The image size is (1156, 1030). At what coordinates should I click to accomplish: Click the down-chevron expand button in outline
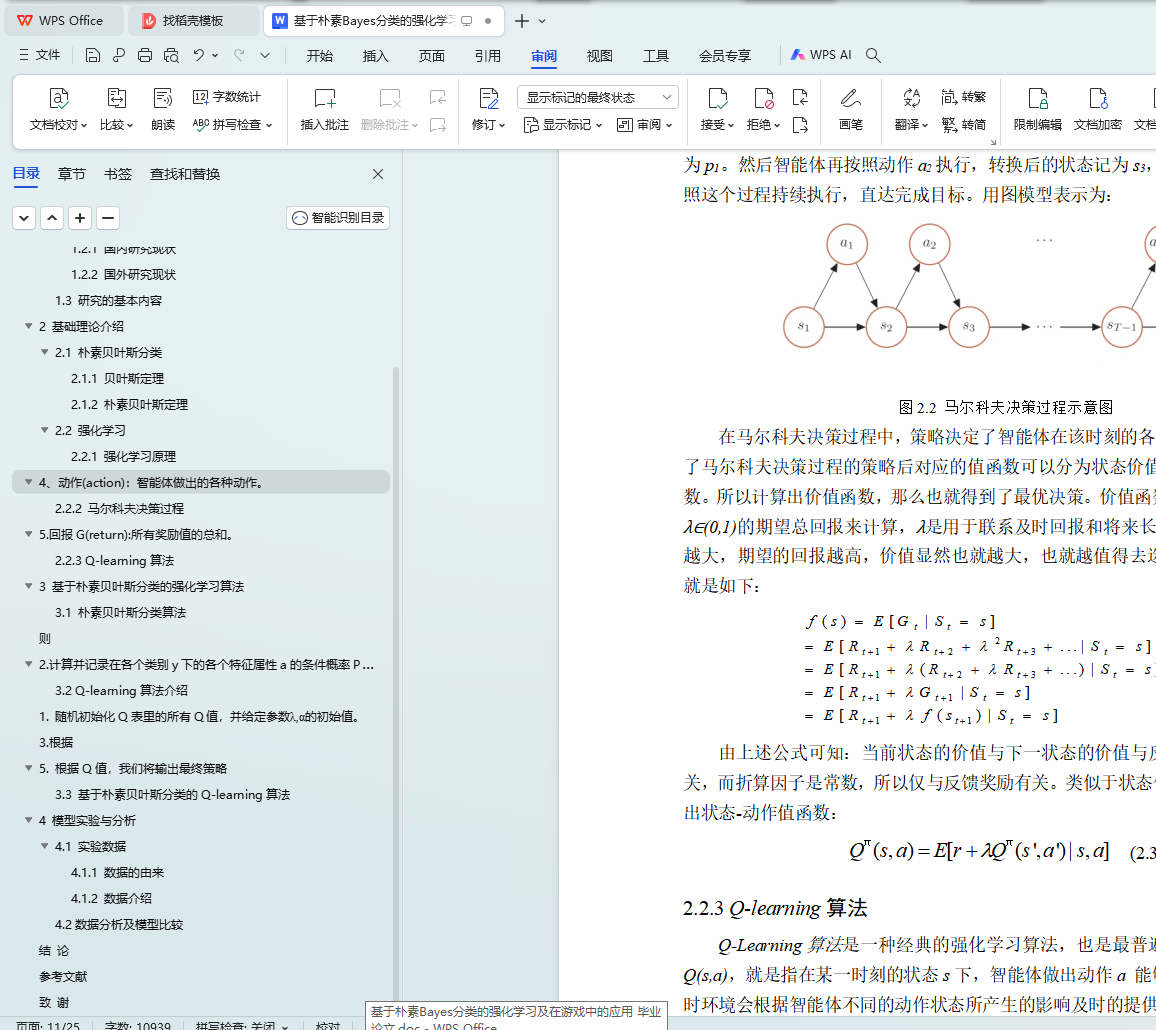click(x=24, y=218)
